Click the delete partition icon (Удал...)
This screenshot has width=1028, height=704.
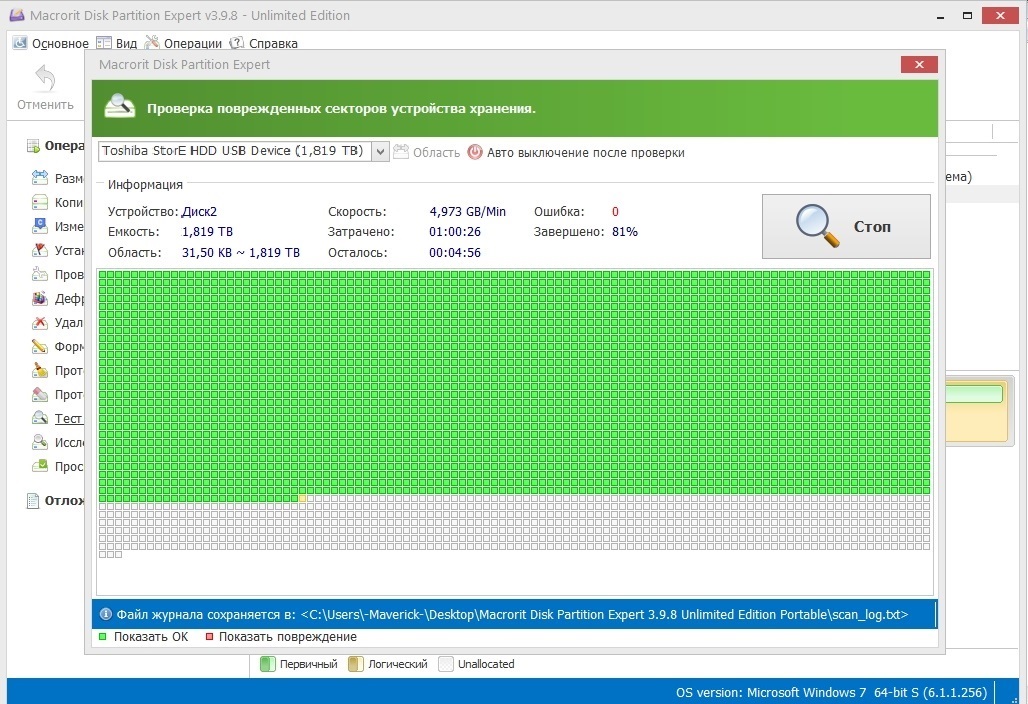[x=40, y=322]
